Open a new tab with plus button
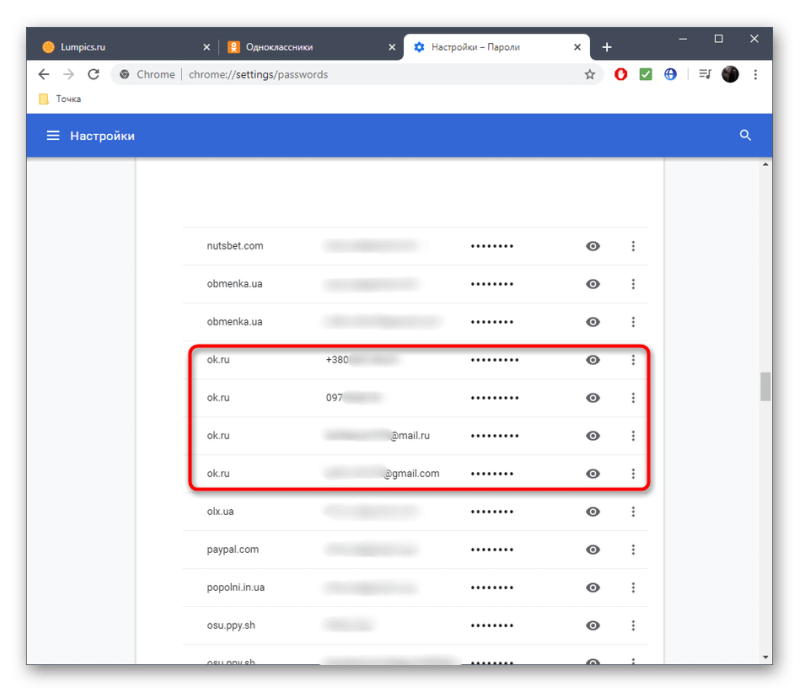This screenshot has width=800, height=692. (x=607, y=47)
